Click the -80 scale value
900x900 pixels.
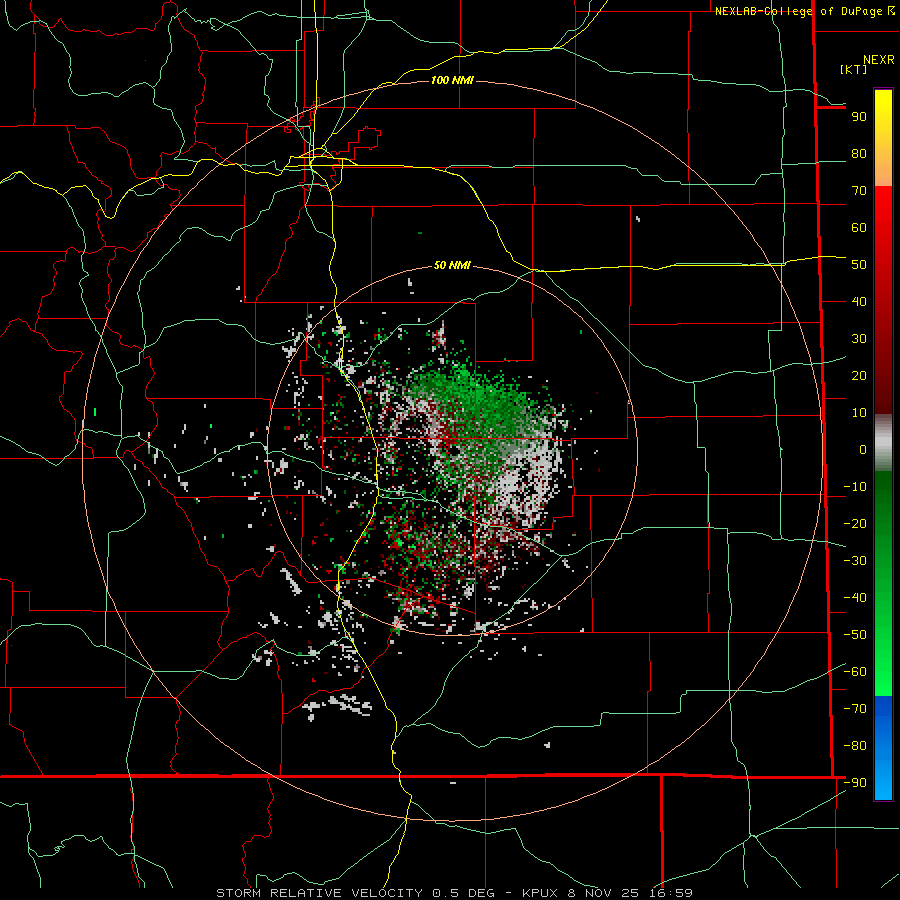click(x=855, y=746)
